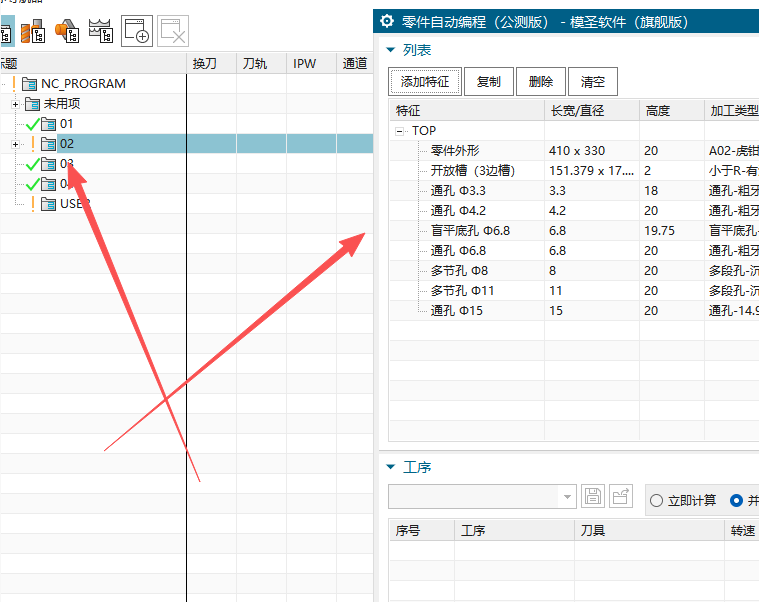Image resolution: width=759 pixels, height=602 pixels.
Task: Click the 转速 column header
Action: [742, 530]
